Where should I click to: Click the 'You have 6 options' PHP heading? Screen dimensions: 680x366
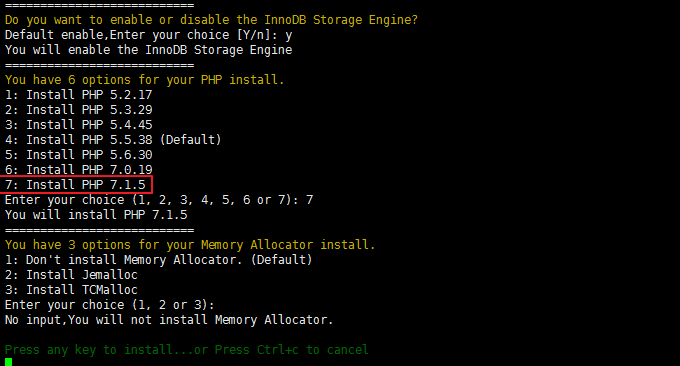coord(144,80)
